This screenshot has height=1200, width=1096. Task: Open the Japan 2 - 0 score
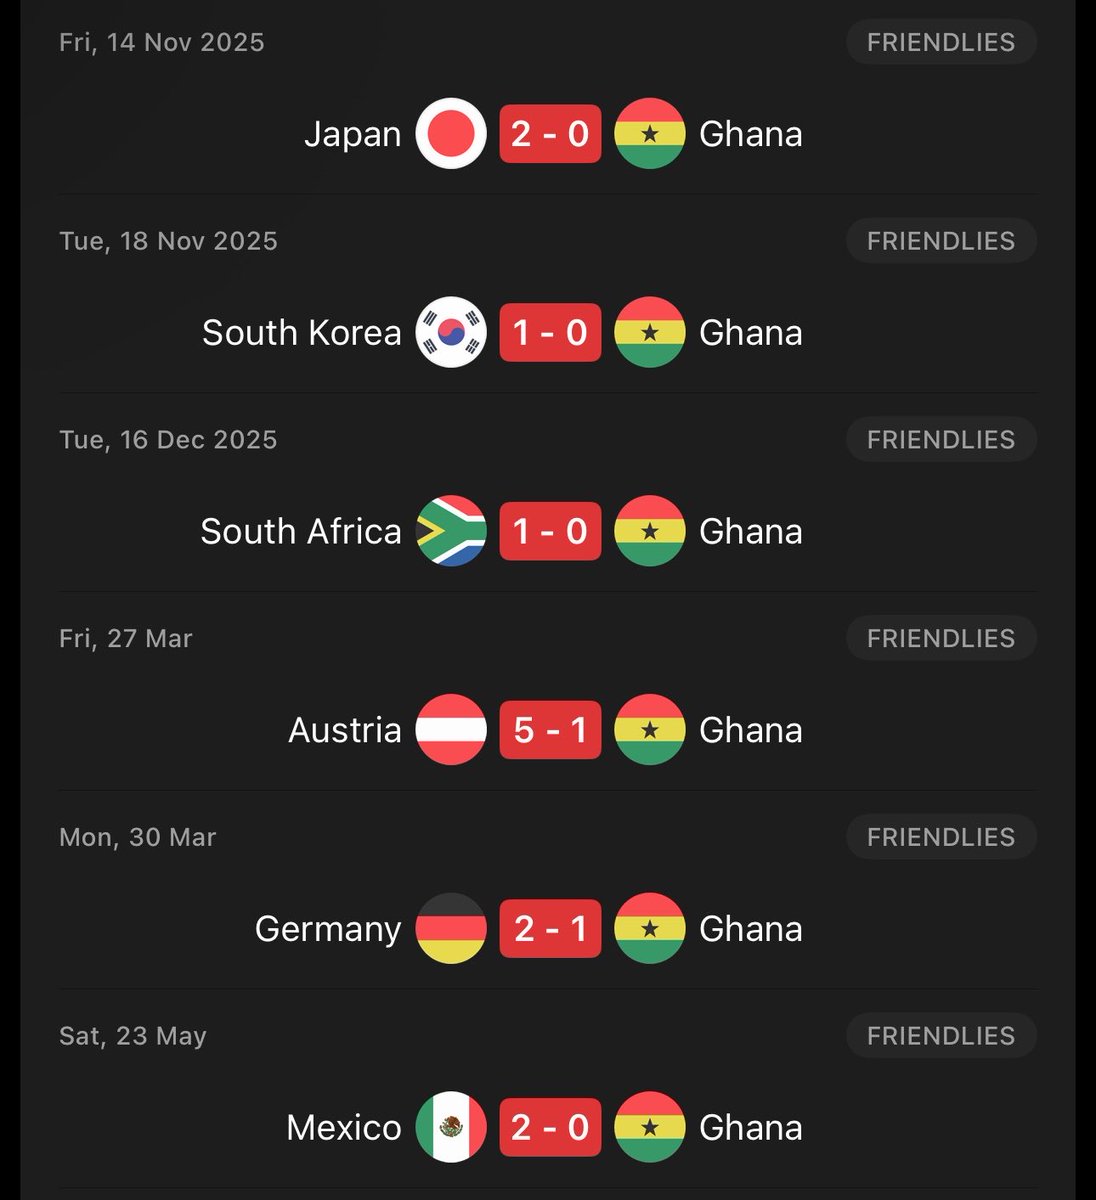click(550, 133)
